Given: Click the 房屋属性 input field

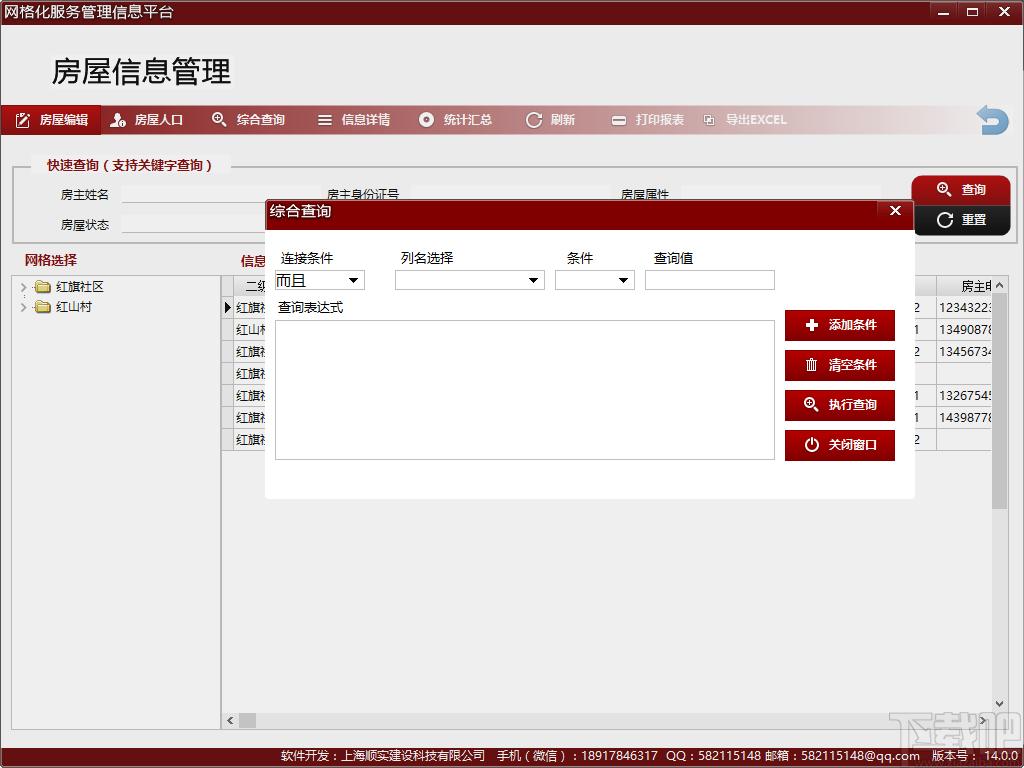Looking at the screenshot, I should tap(781, 194).
